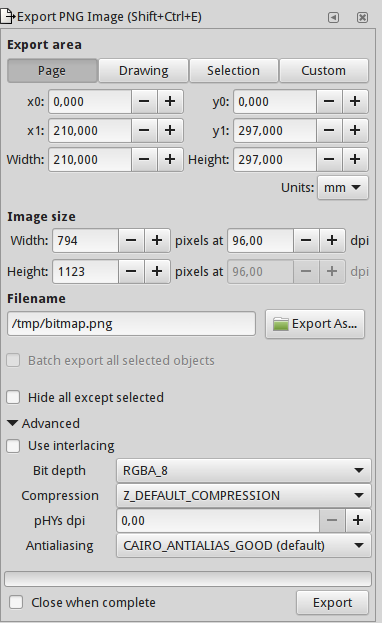Open the Bit depth RGBA_8 dropdown
The image size is (382, 623).
[x=244, y=470]
